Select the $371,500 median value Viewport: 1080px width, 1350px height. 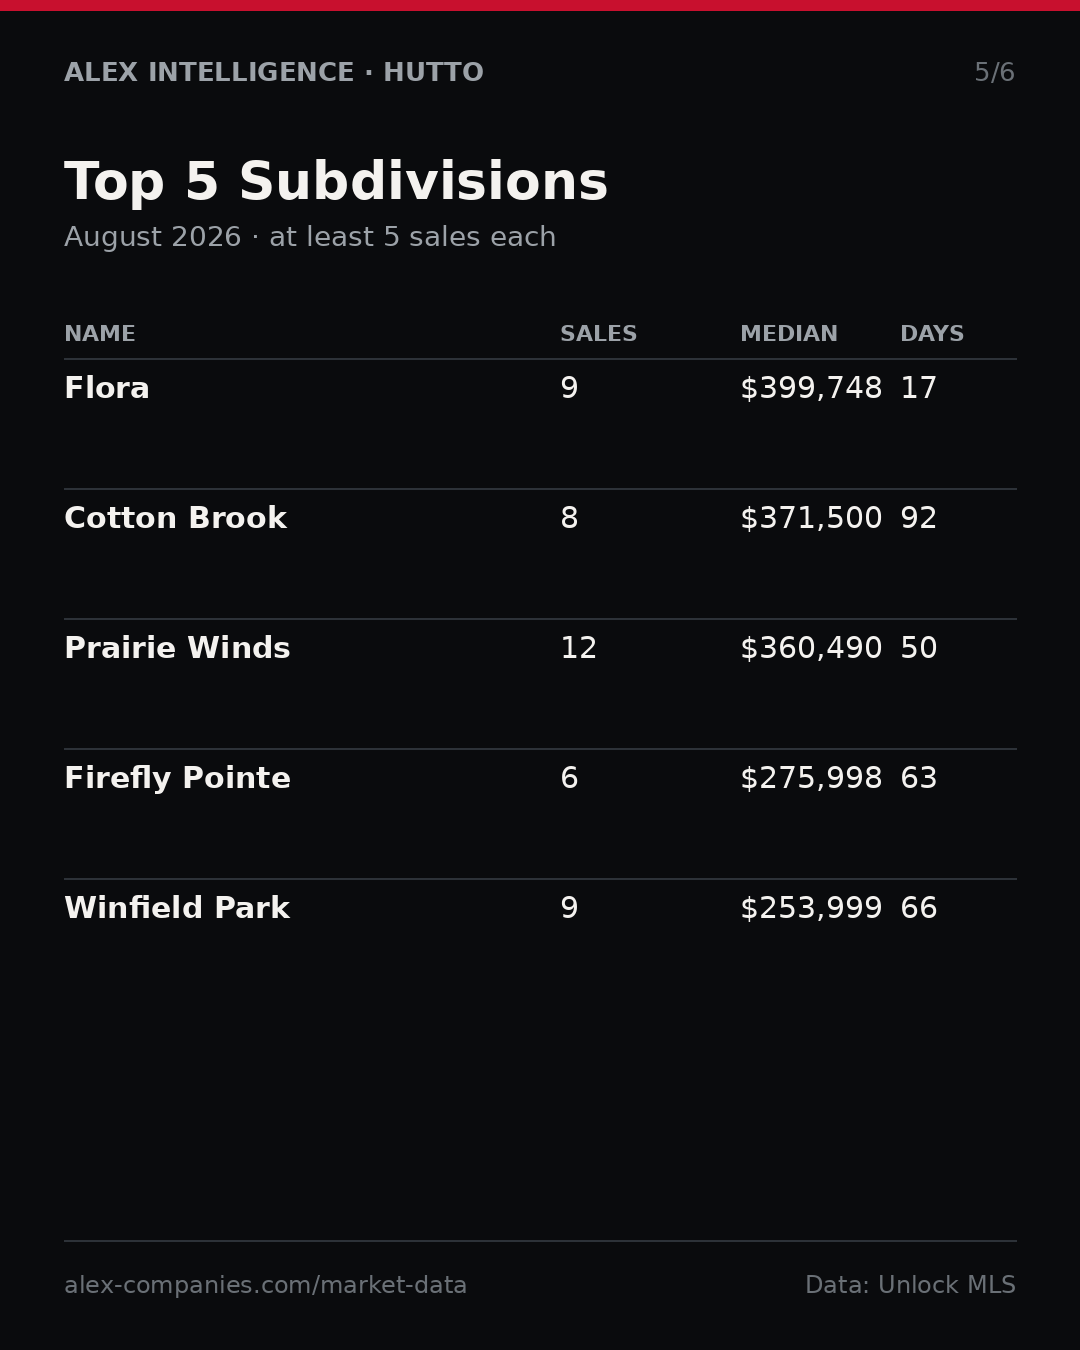click(811, 519)
